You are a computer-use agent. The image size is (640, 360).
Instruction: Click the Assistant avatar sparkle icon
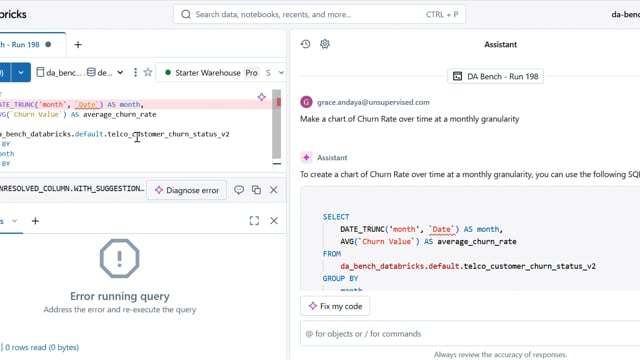306,158
